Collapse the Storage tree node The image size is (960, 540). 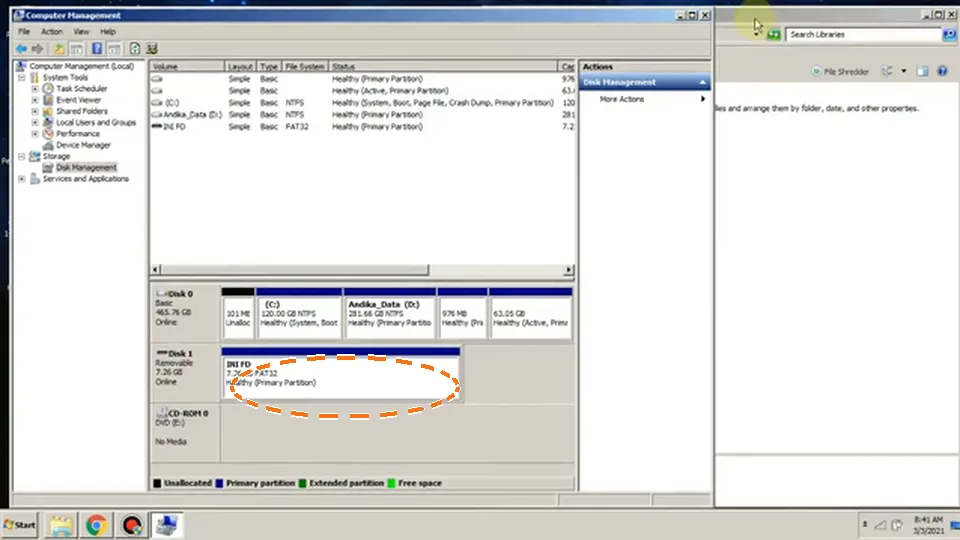point(22,156)
